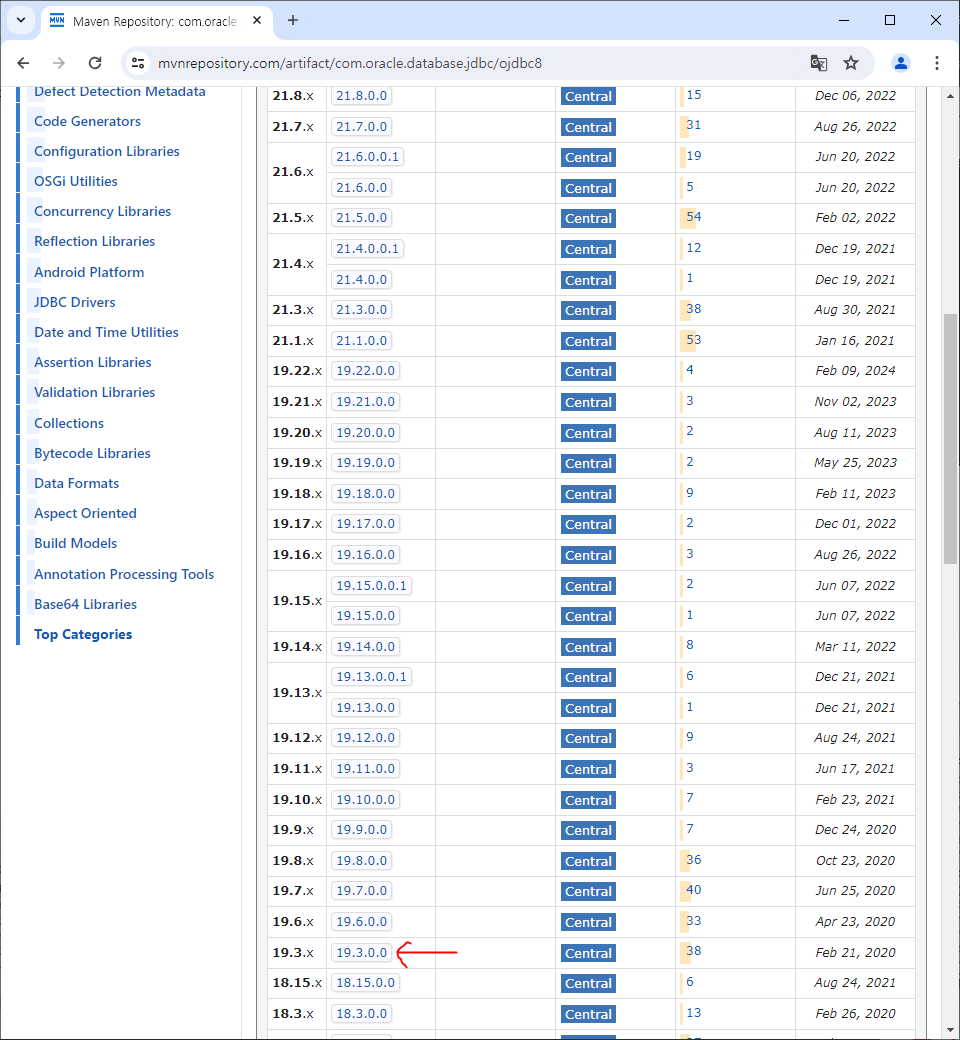Viewport: 960px width, 1040px height.
Task: Reload the Maven Repository page
Action: click(95, 63)
